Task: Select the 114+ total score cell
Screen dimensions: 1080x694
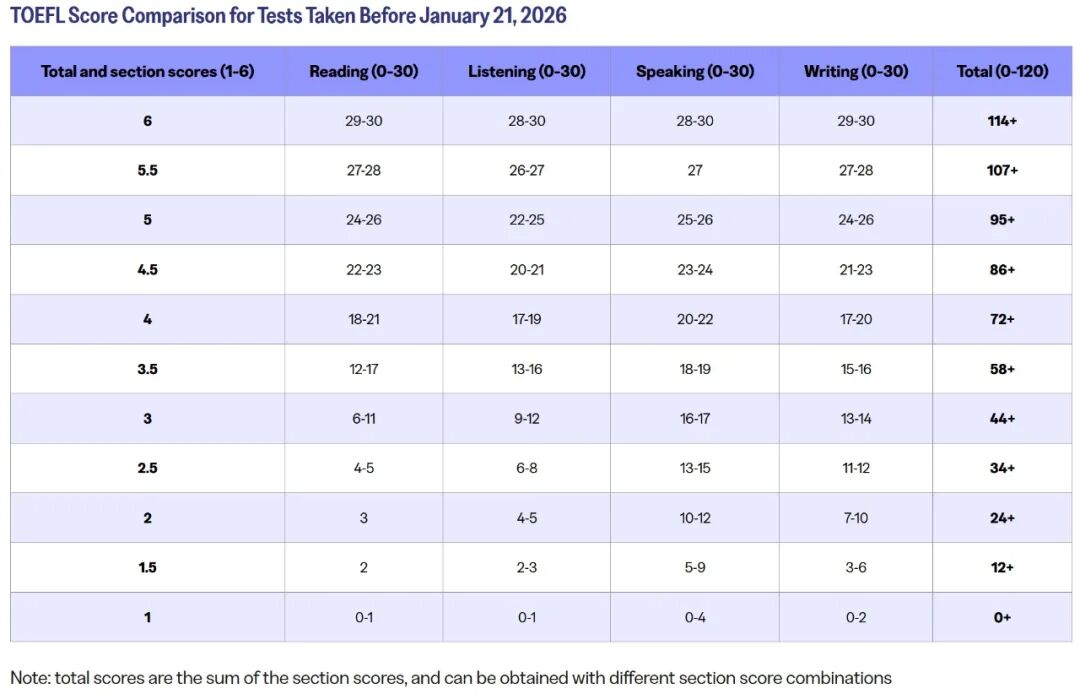Action: coord(1002,120)
